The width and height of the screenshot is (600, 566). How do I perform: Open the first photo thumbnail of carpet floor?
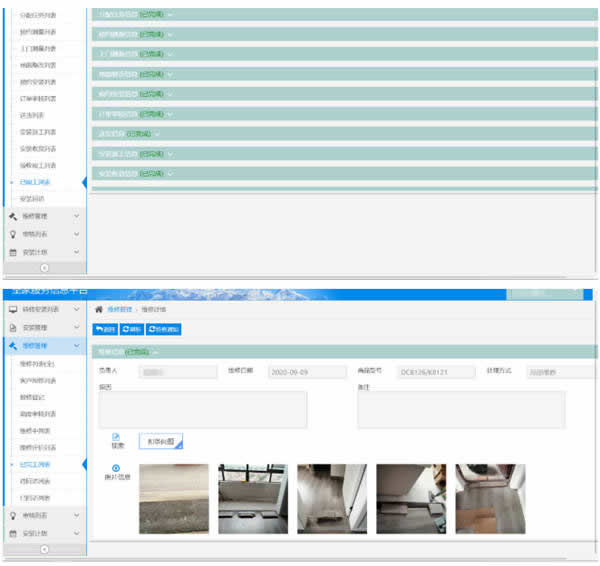click(x=174, y=499)
